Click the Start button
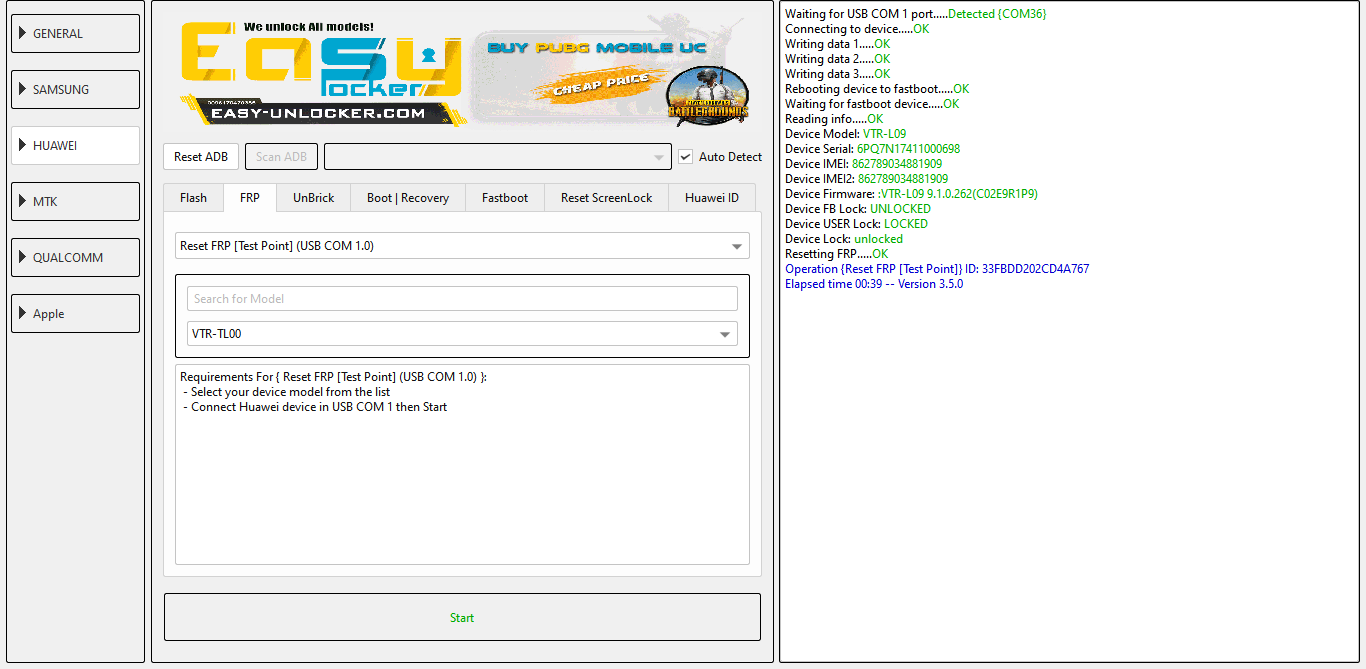 (462, 617)
